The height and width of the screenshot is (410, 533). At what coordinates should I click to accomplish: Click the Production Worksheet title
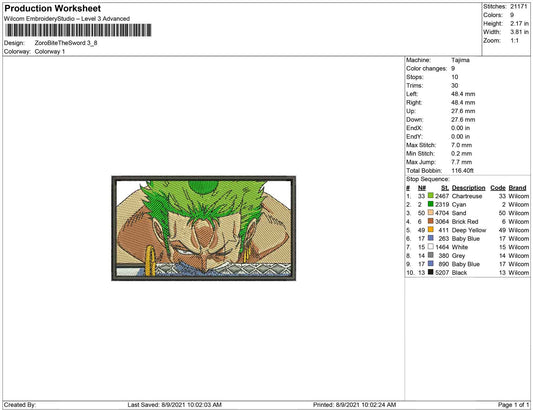click(52, 8)
